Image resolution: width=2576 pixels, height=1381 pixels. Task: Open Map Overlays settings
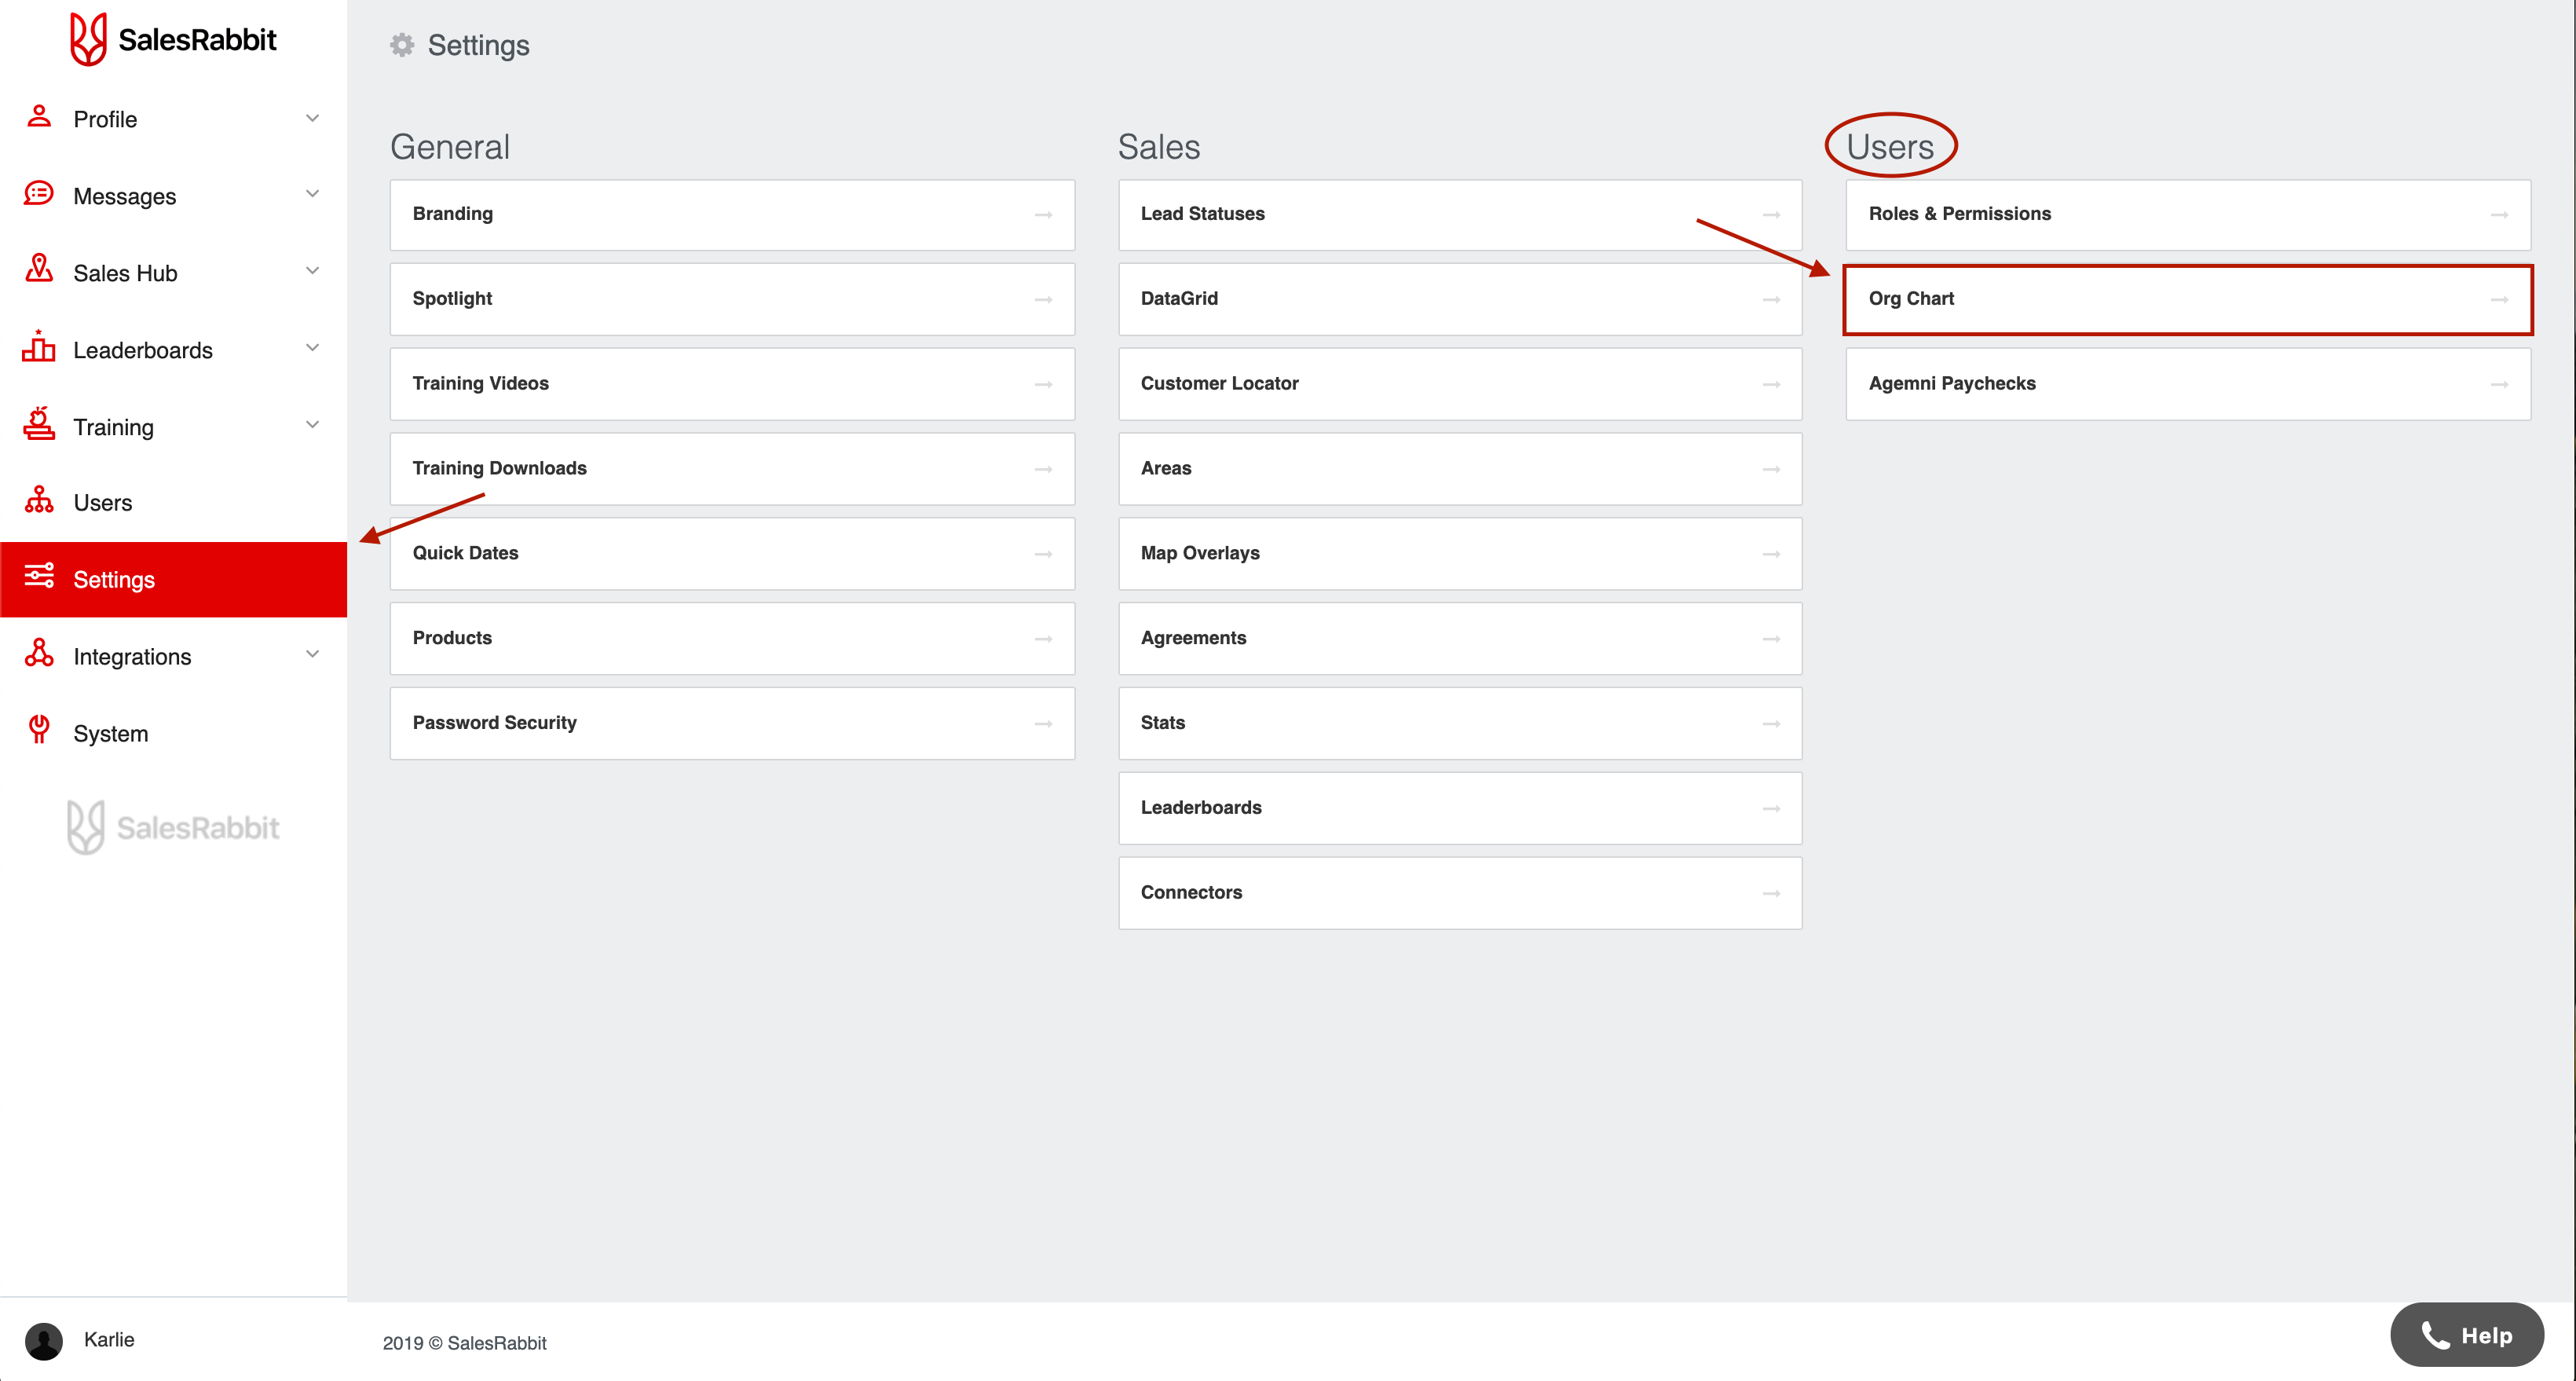tap(1460, 554)
